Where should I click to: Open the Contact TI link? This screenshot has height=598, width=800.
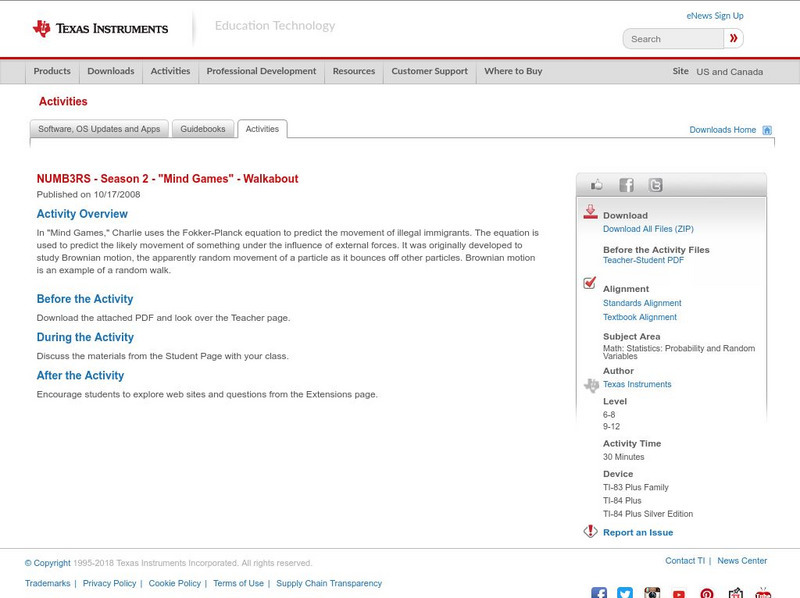coord(685,561)
